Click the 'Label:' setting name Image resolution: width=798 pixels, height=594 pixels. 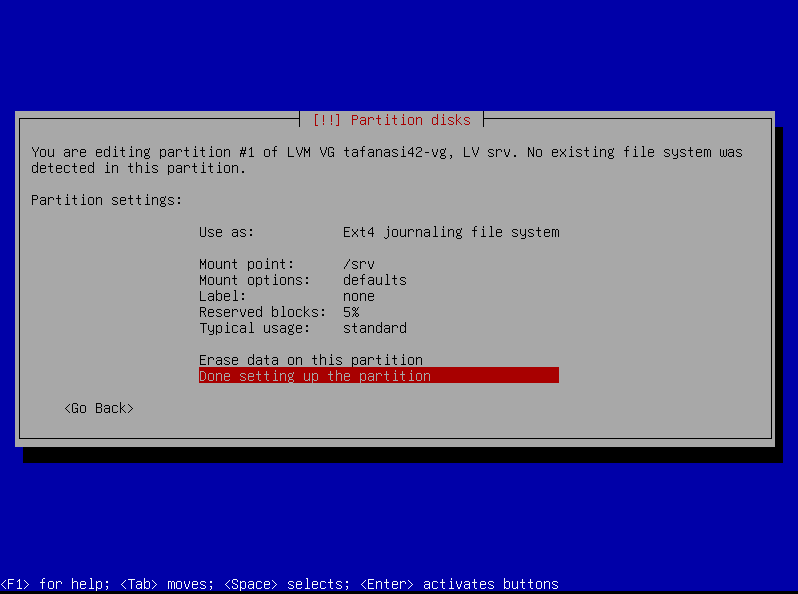click(x=222, y=296)
